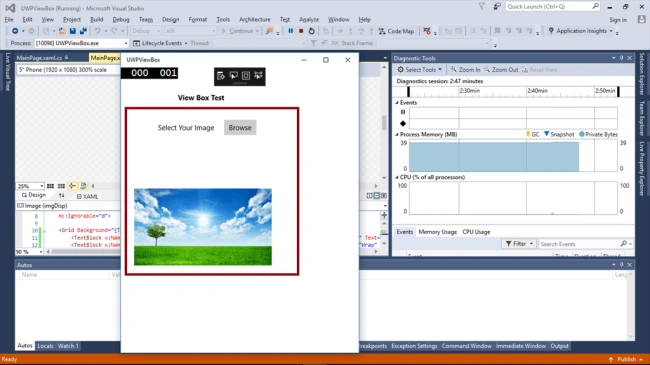The height and width of the screenshot is (365, 650).
Task: Click the select element in-app toolbar icon
Action: pos(233,75)
